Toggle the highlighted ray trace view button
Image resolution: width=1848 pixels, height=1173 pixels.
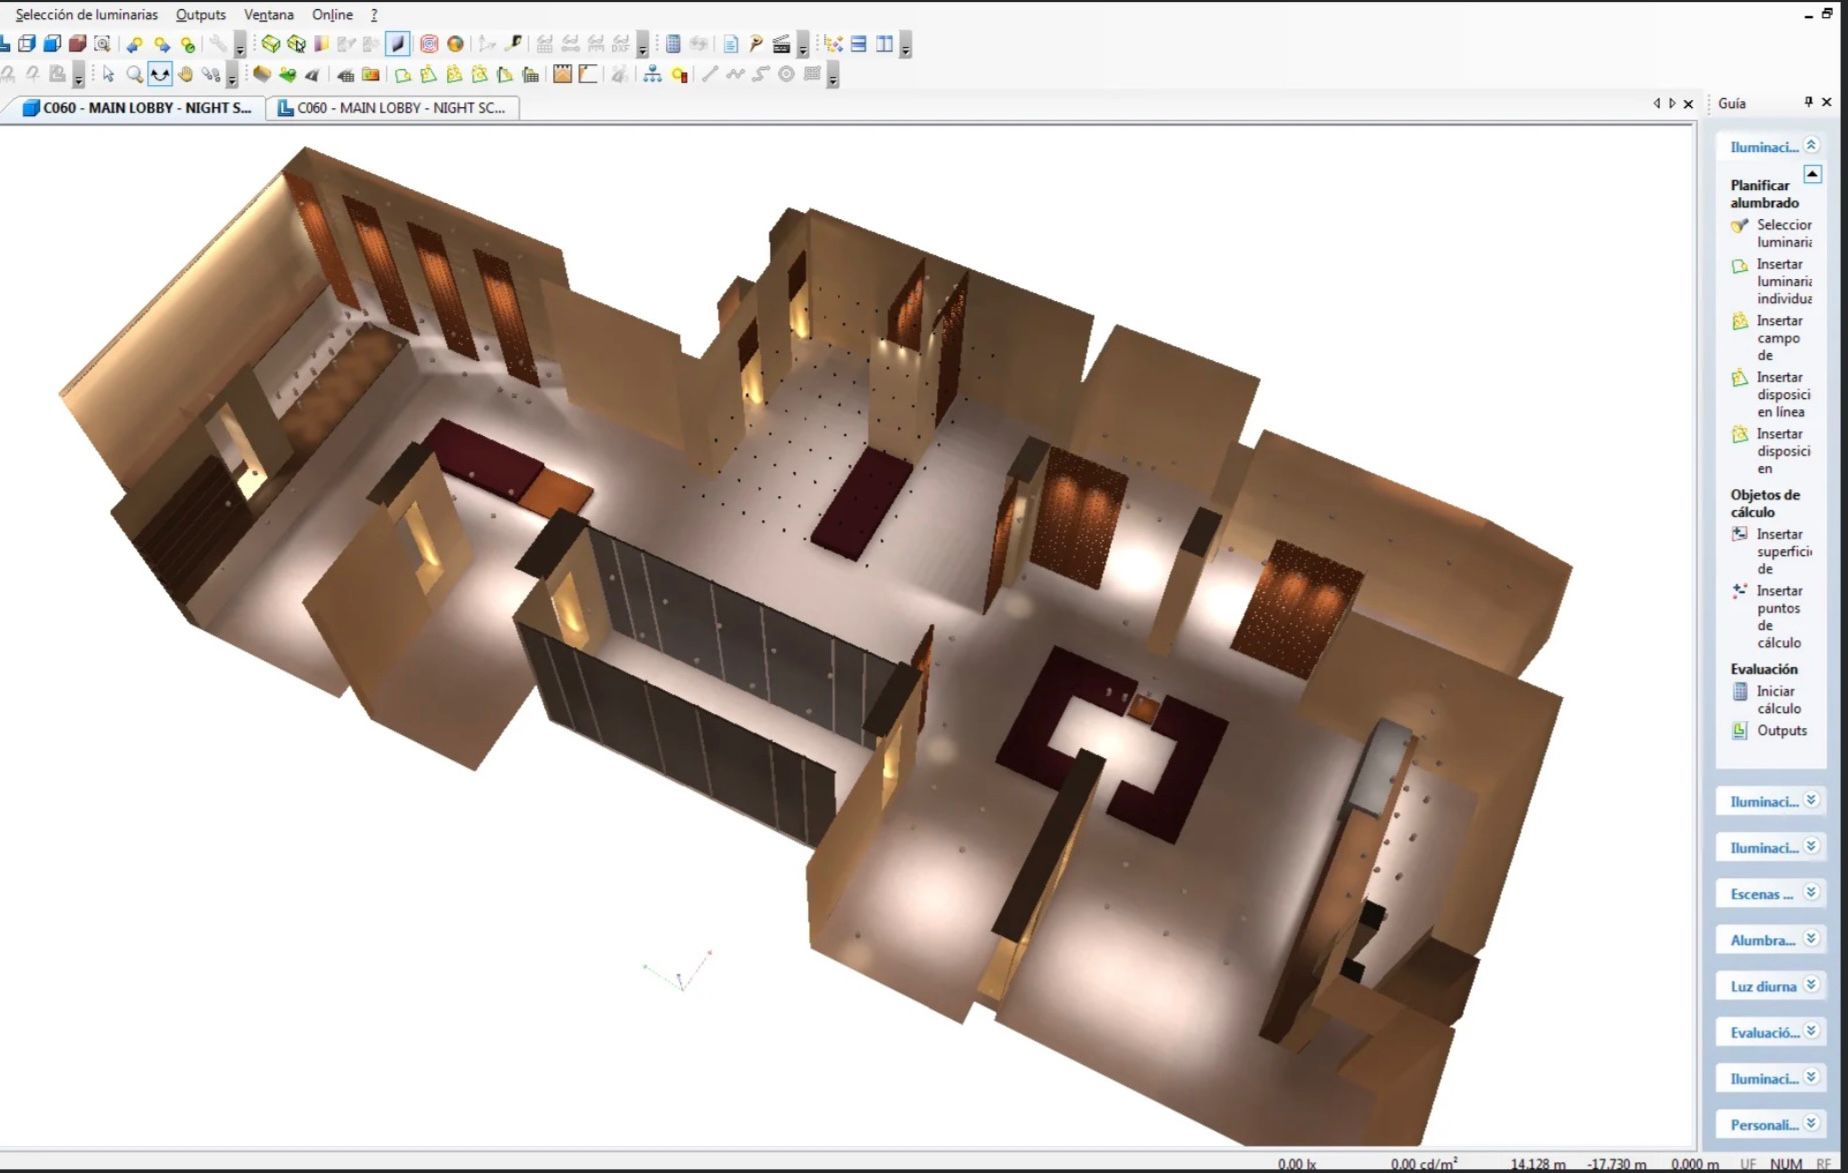(398, 44)
